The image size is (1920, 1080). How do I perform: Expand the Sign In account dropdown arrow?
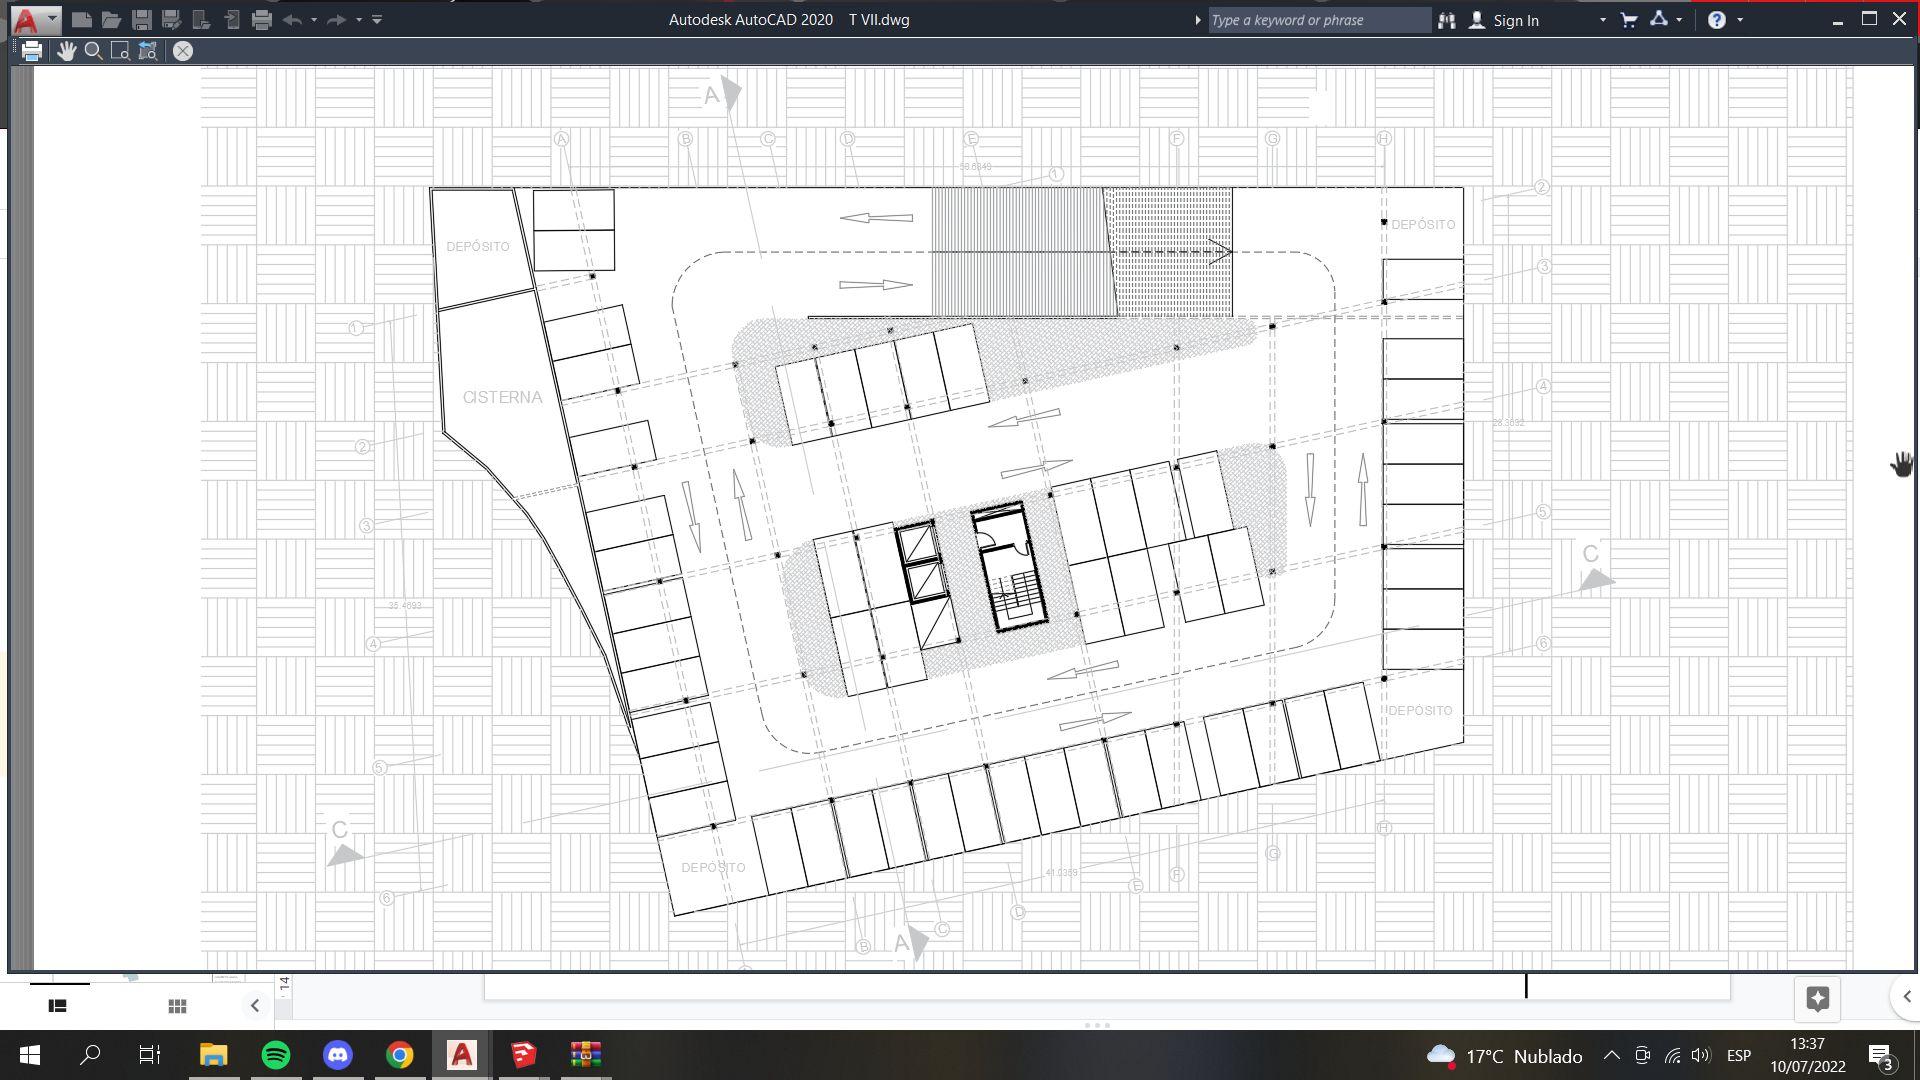click(x=1602, y=20)
